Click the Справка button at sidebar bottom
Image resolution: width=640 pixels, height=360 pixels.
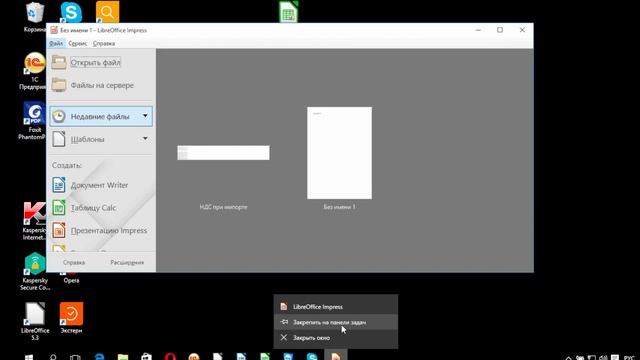click(x=74, y=262)
